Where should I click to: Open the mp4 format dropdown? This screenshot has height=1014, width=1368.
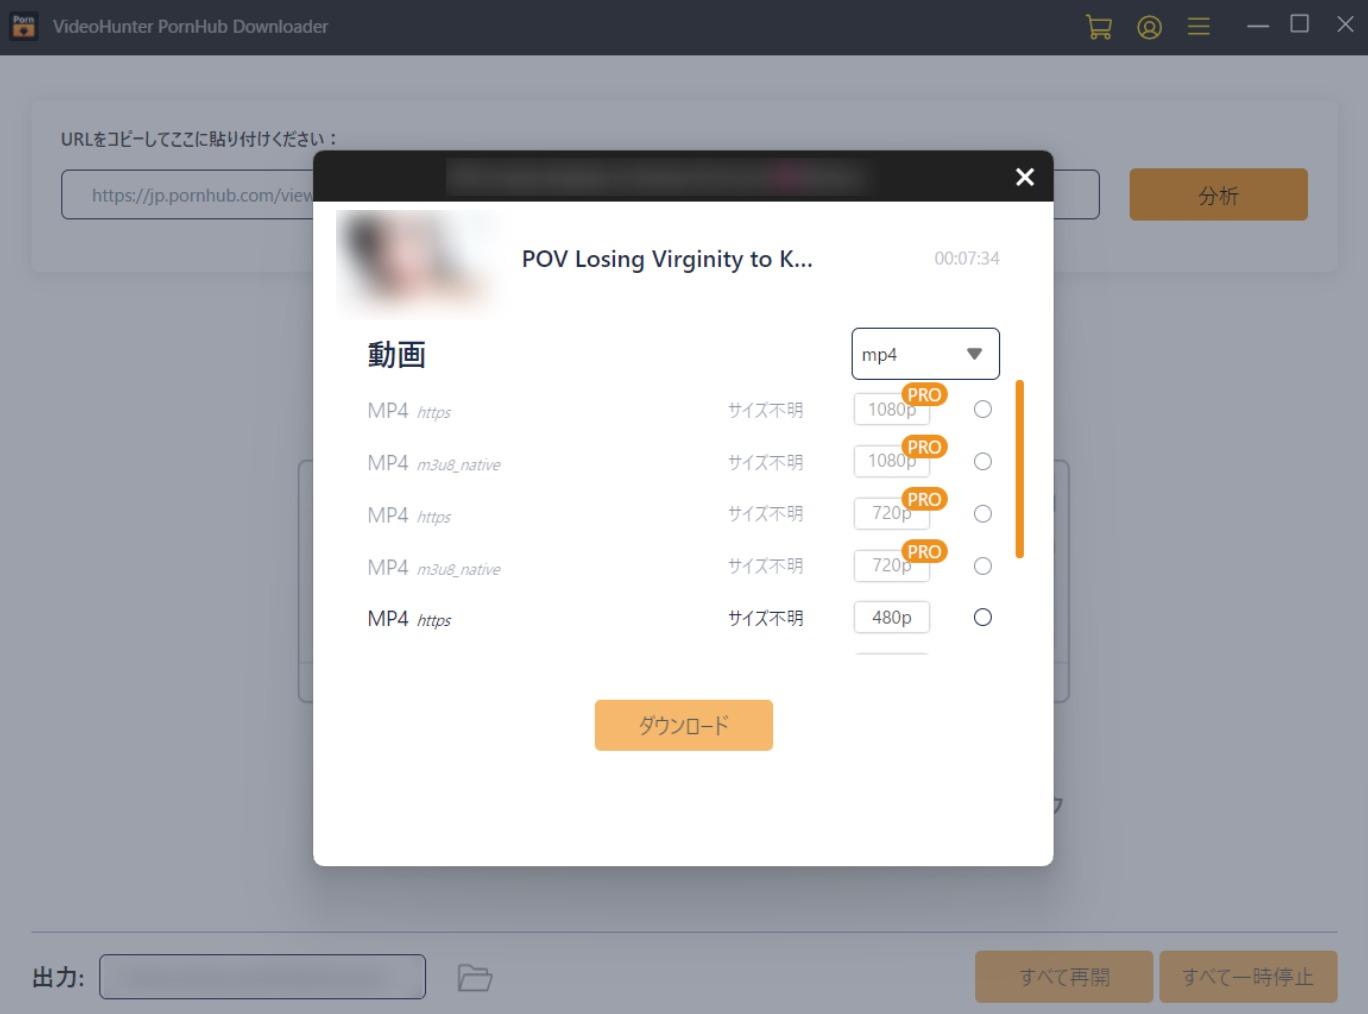coord(925,354)
